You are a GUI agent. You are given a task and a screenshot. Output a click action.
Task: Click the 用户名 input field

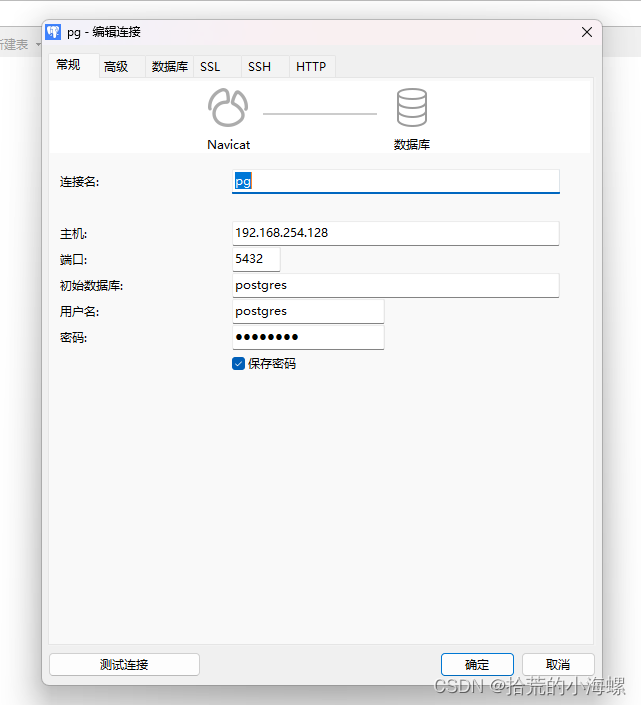tap(308, 312)
